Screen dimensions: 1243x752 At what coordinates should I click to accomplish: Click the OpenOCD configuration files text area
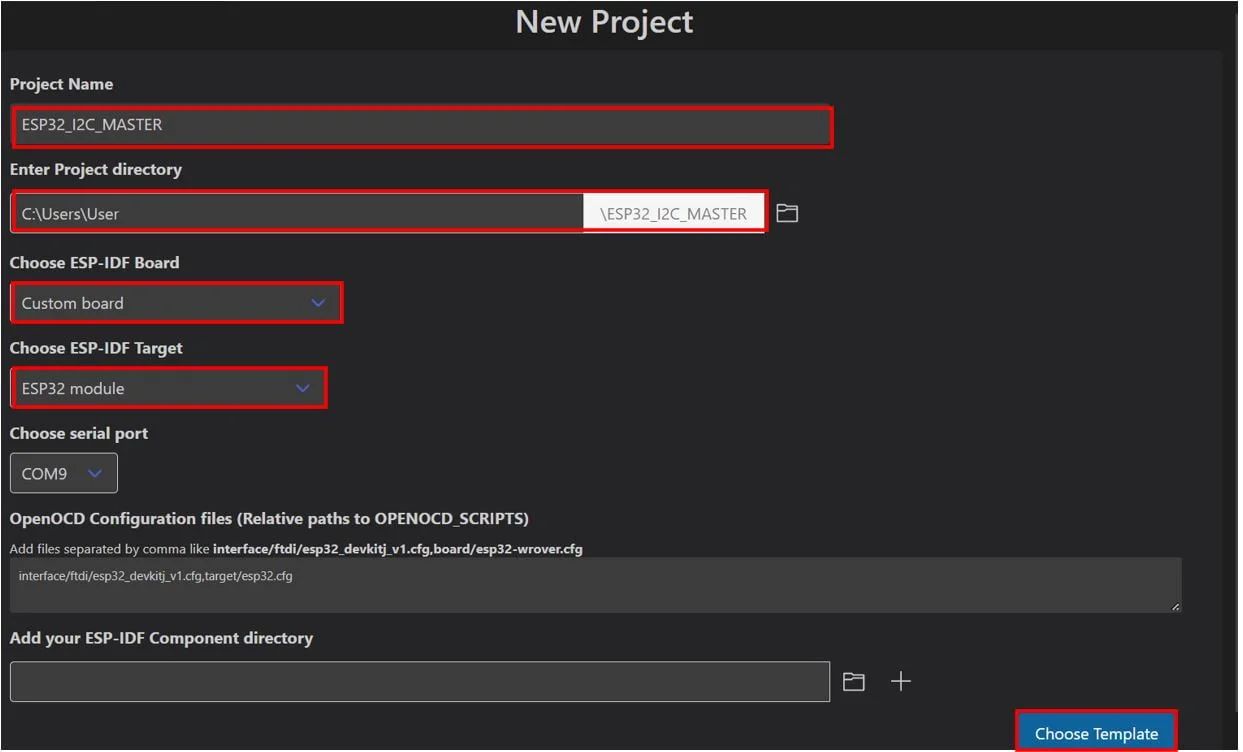[x=596, y=585]
